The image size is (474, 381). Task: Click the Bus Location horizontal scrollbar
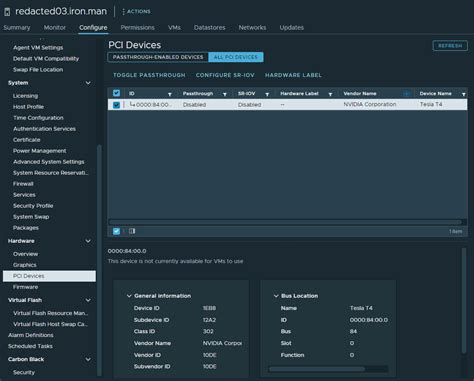[317, 369]
